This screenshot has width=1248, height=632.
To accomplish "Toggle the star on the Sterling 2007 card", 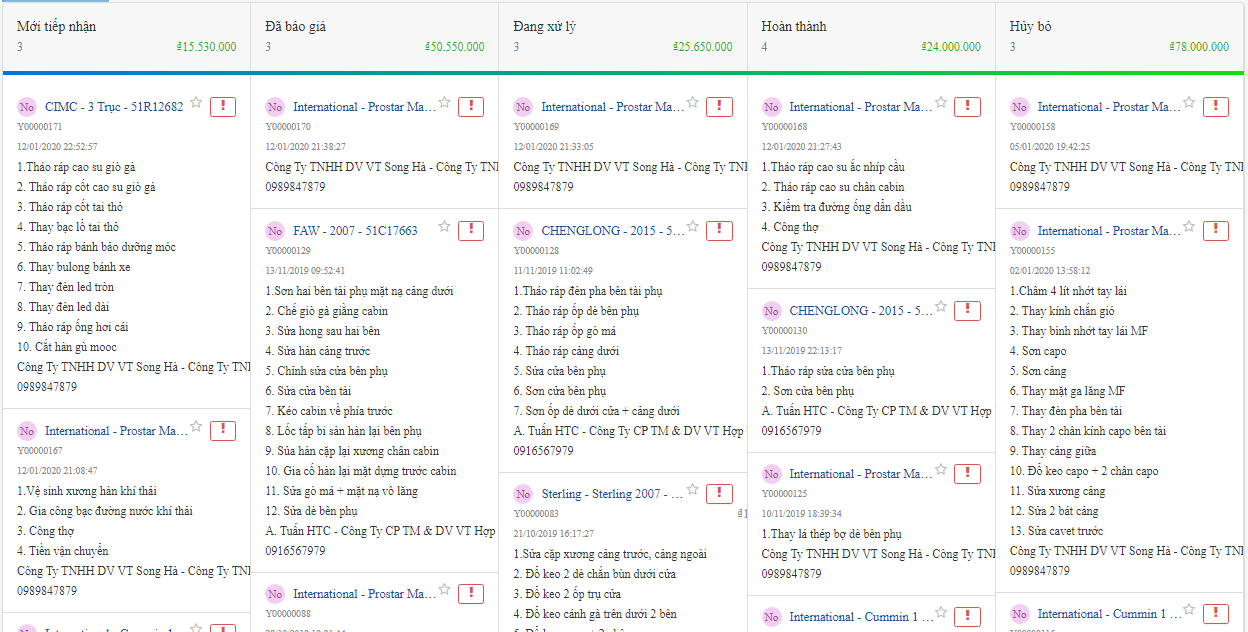I will click(692, 490).
